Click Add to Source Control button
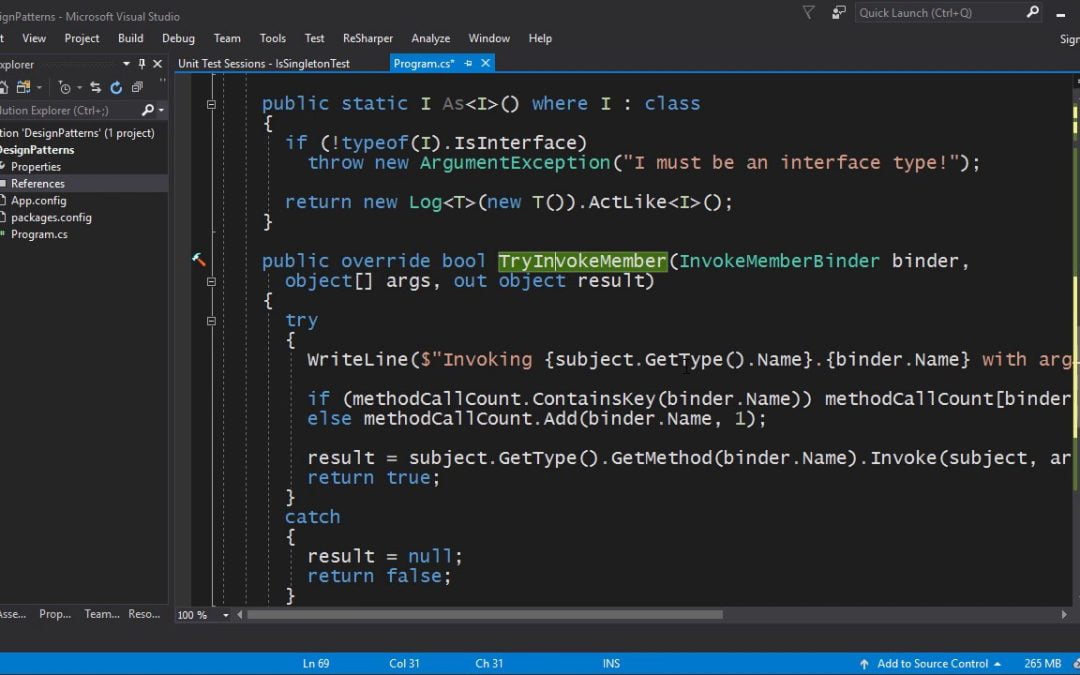 (930, 663)
